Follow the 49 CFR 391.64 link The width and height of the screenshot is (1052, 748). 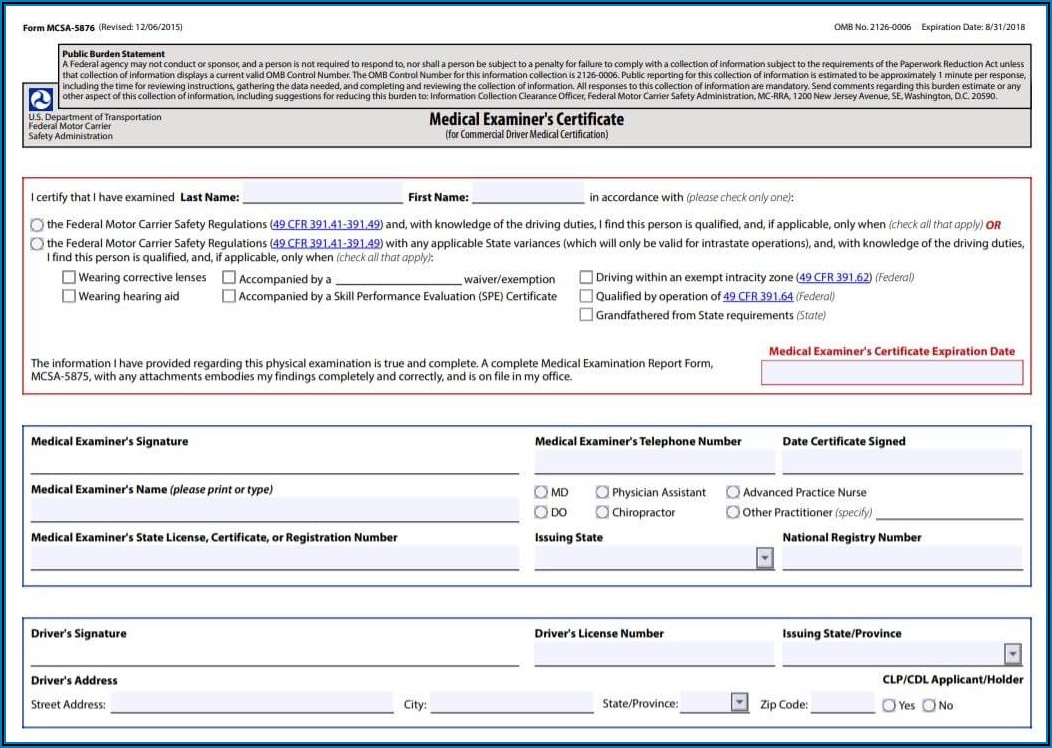click(x=758, y=296)
